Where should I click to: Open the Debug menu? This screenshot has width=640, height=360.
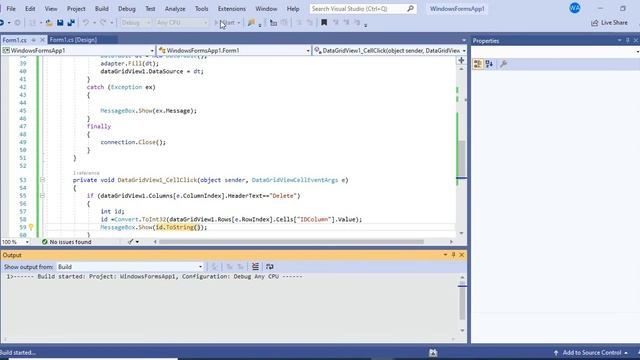[x=127, y=9]
